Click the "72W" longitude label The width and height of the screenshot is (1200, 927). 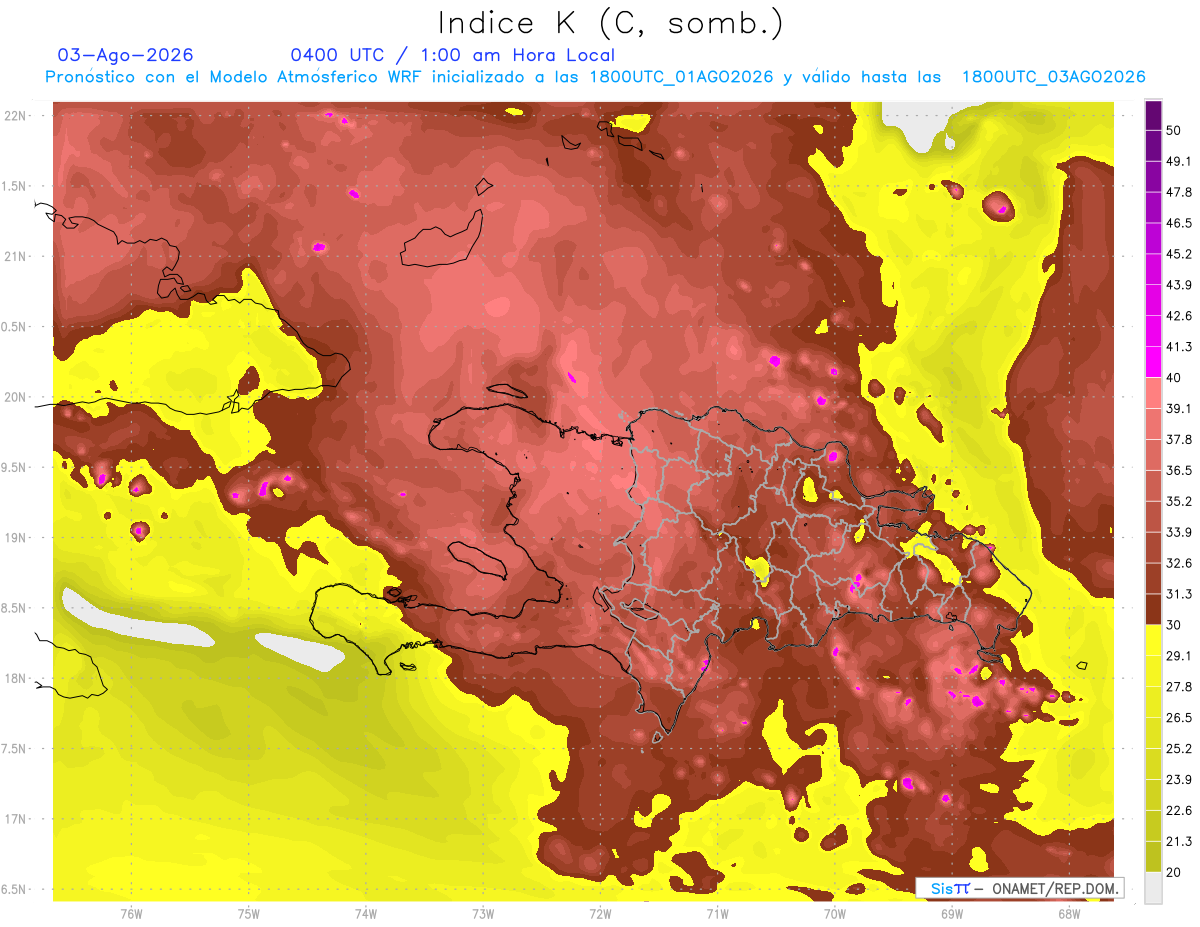(x=600, y=913)
